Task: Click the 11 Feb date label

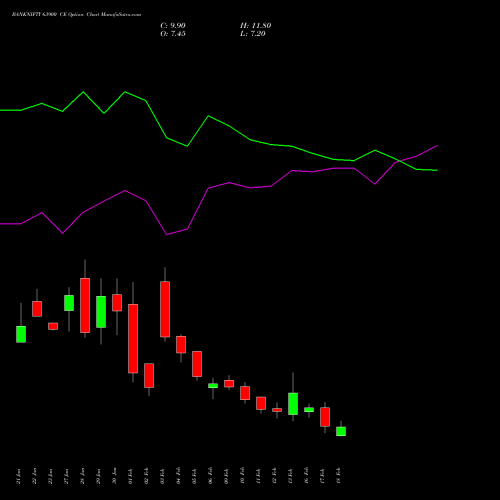Action: coord(259,476)
